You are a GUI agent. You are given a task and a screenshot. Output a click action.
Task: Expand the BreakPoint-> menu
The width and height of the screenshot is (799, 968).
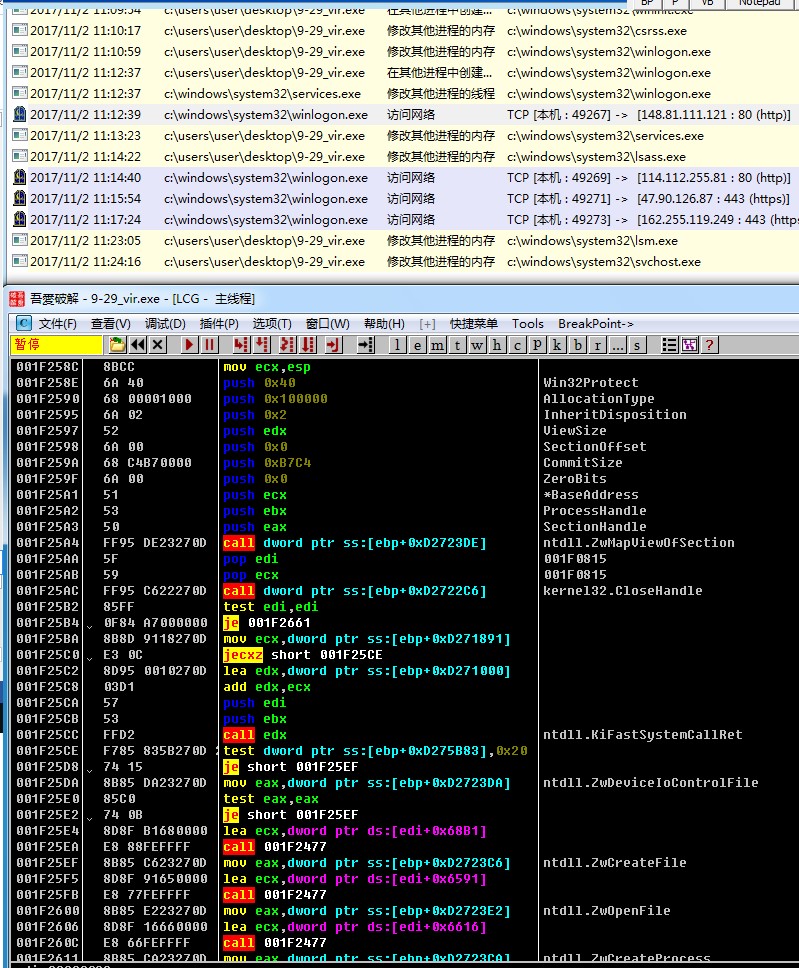(x=595, y=324)
